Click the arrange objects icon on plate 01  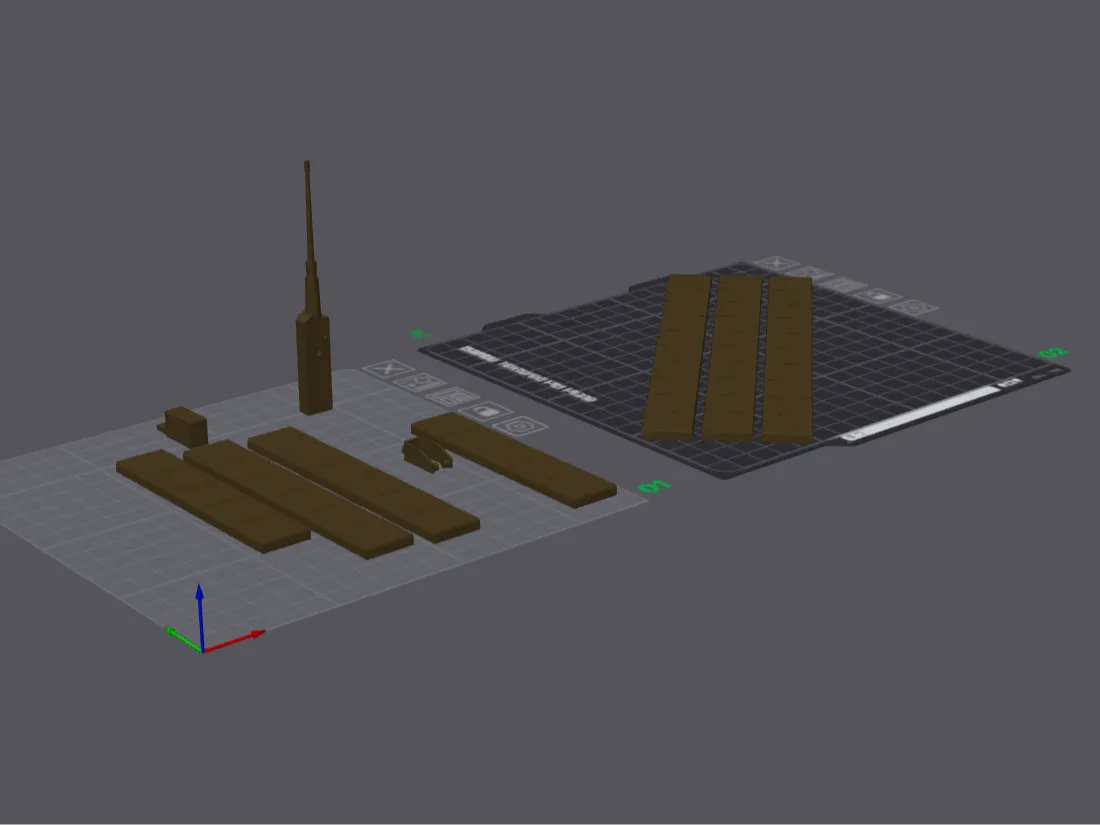point(452,397)
